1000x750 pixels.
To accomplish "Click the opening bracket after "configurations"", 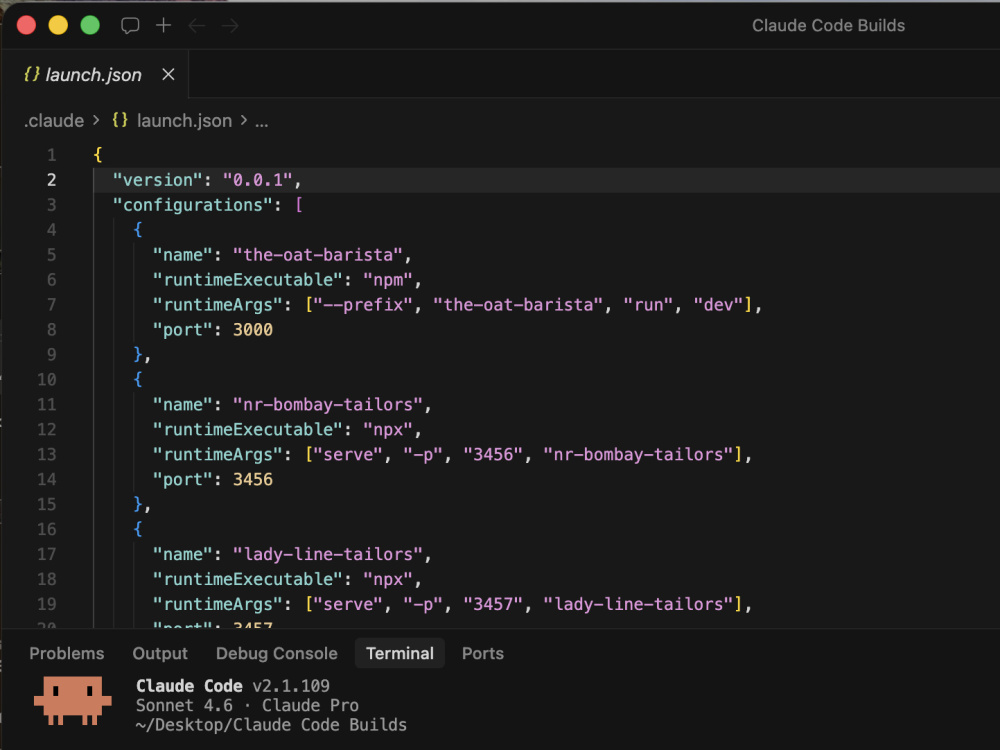I will tap(298, 205).
